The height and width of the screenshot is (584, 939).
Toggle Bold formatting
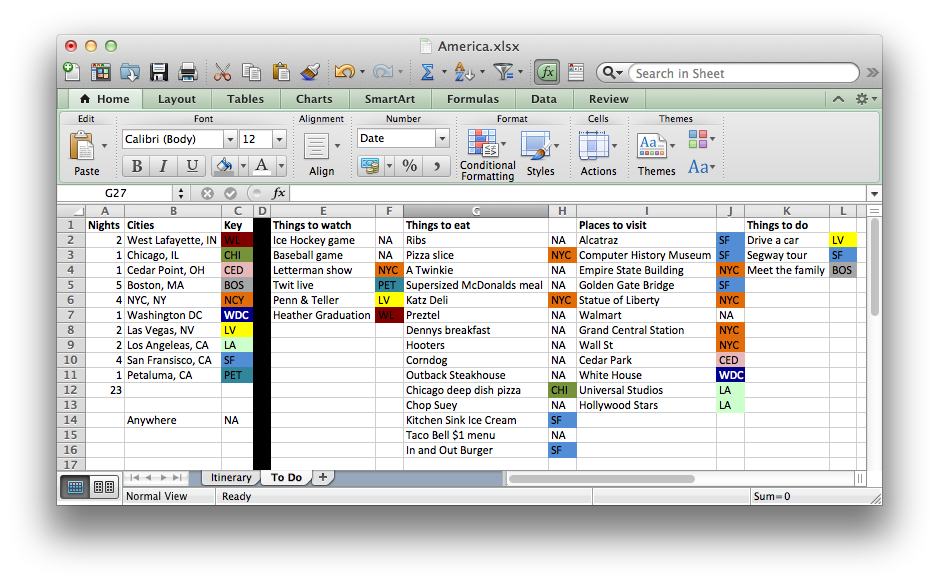[x=137, y=166]
